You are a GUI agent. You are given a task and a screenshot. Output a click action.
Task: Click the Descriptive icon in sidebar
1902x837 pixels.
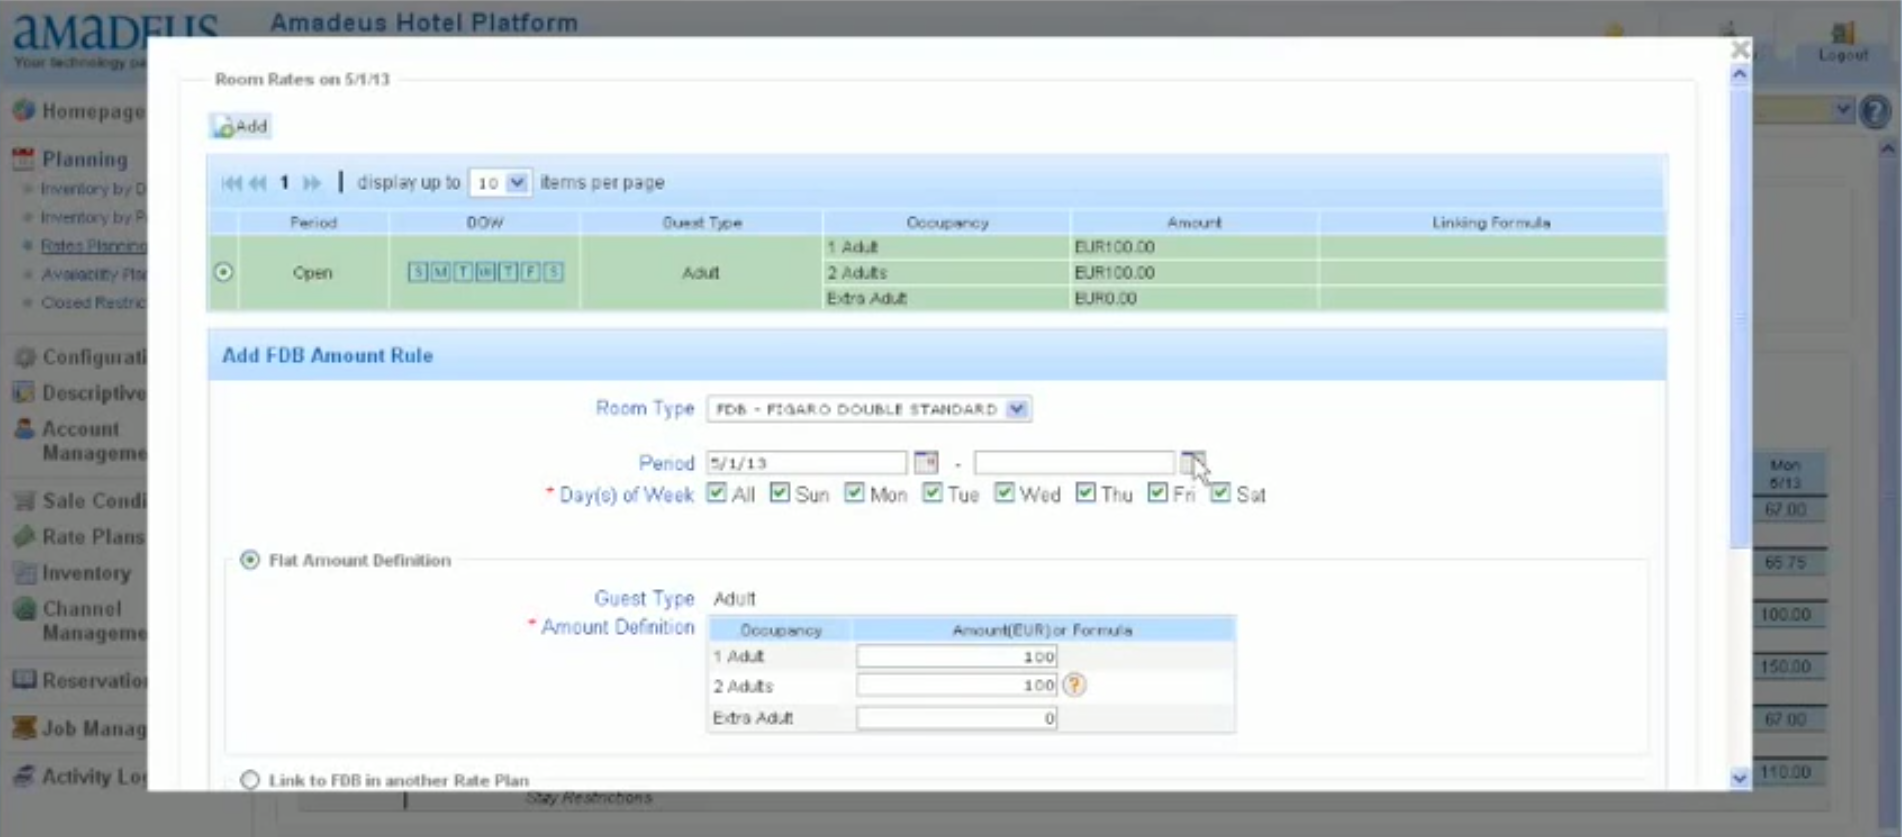(24, 392)
